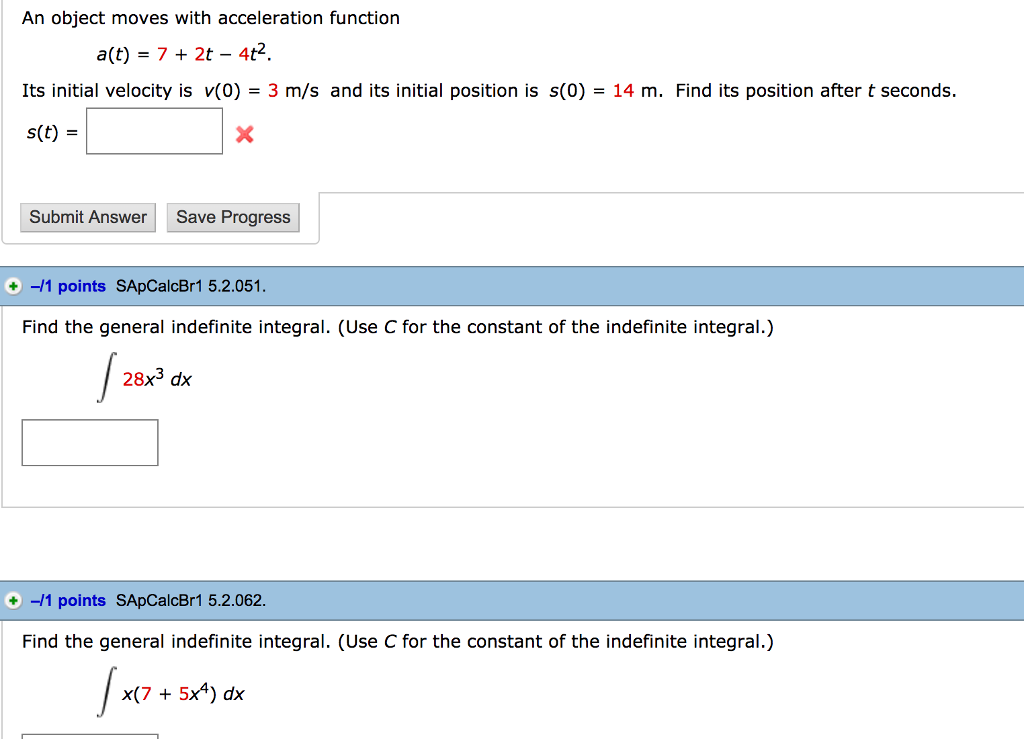Screen dimensions: 1024x739
Task: Expand question 5.2.051 with green plus icon
Action: pos(13,286)
